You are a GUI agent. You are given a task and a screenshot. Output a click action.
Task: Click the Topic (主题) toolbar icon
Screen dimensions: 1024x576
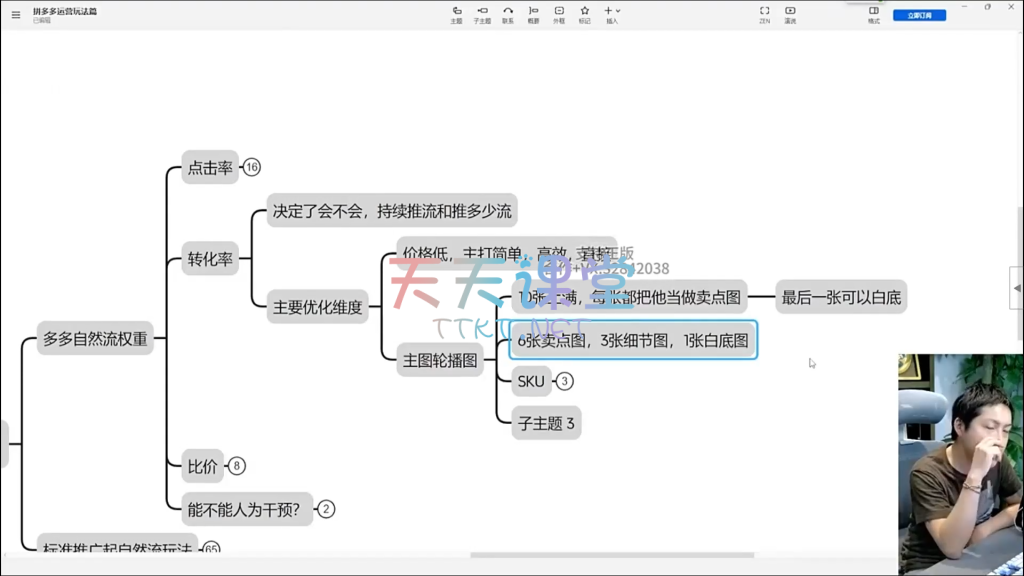coord(456,13)
